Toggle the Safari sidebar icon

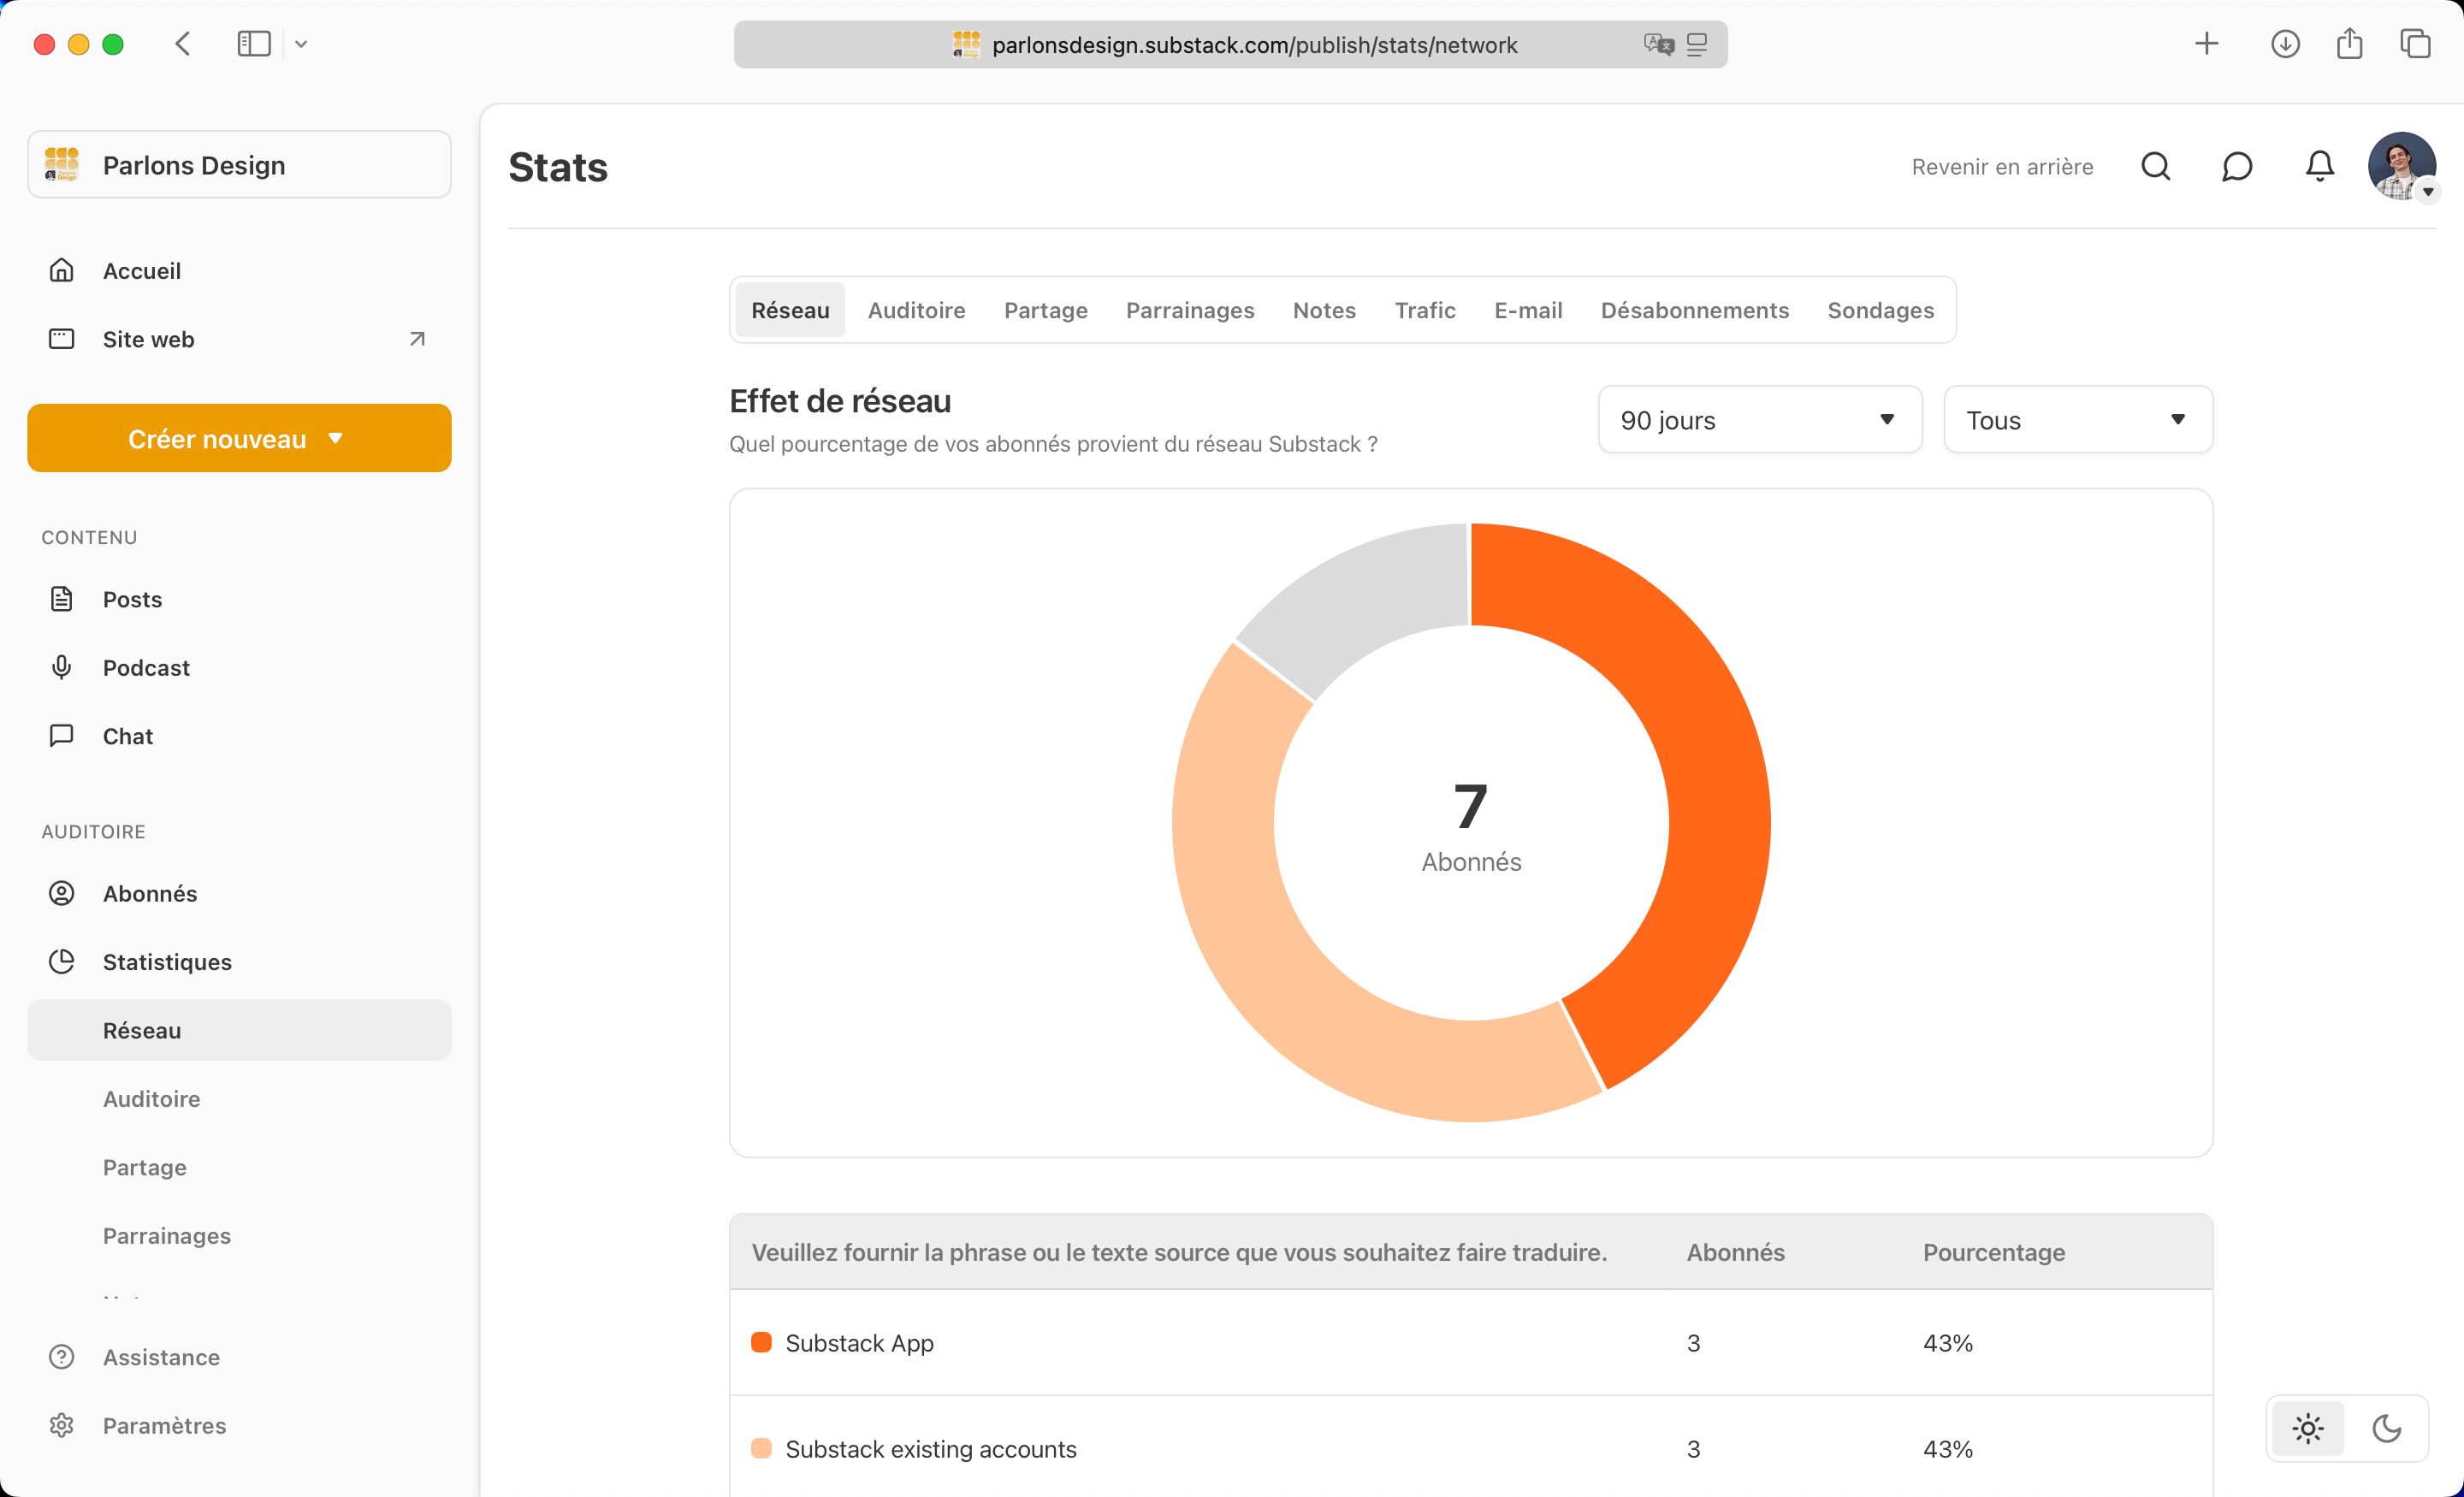pos(254,44)
